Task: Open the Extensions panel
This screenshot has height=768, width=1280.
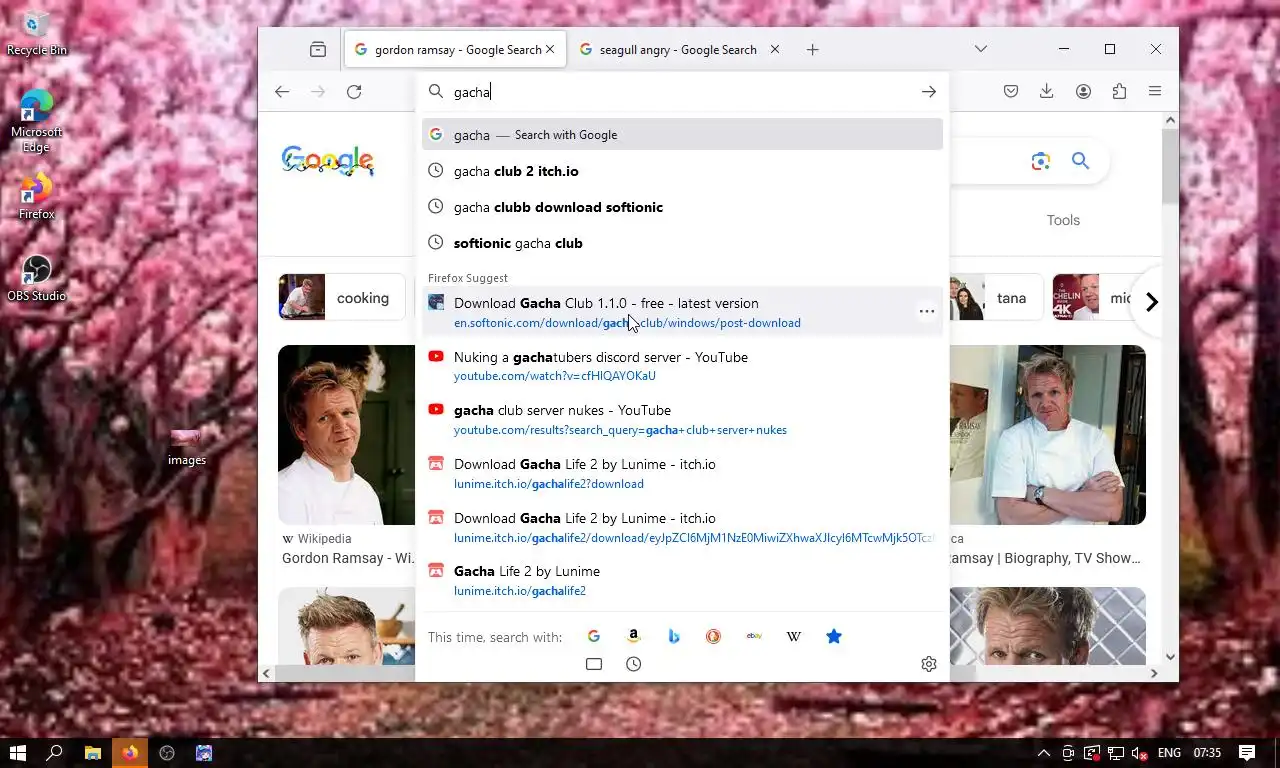Action: point(1119,92)
